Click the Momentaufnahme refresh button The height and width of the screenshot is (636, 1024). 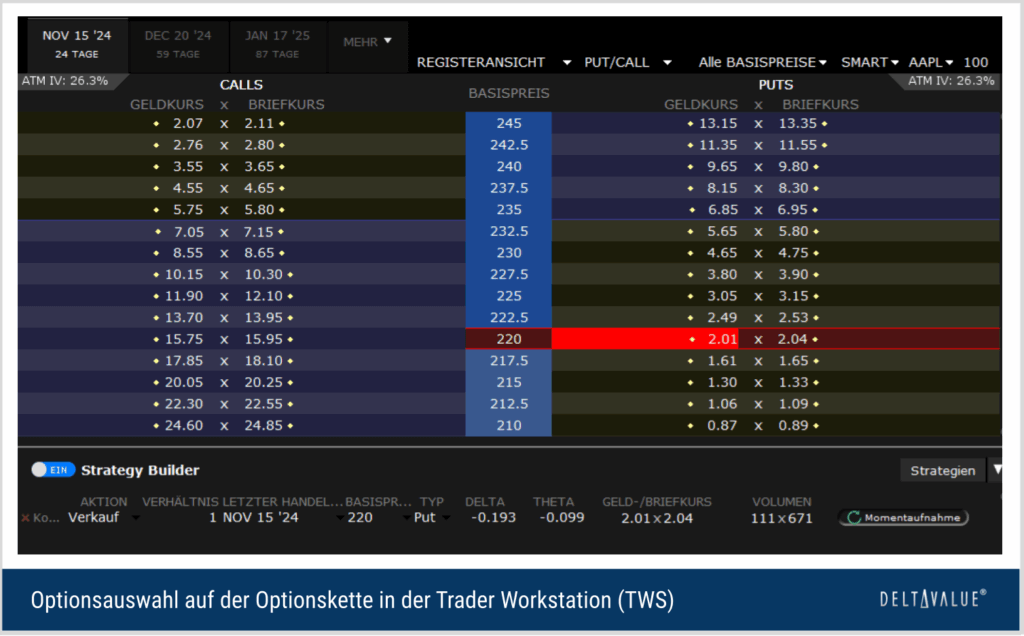tap(902, 518)
